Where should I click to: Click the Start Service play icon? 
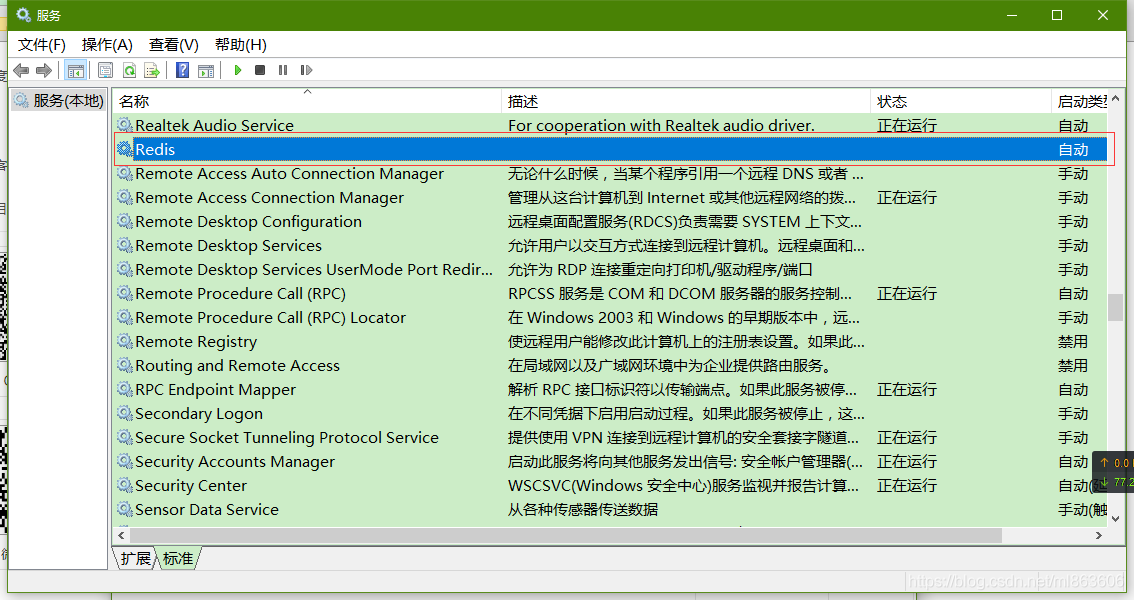pyautogui.click(x=238, y=70)
